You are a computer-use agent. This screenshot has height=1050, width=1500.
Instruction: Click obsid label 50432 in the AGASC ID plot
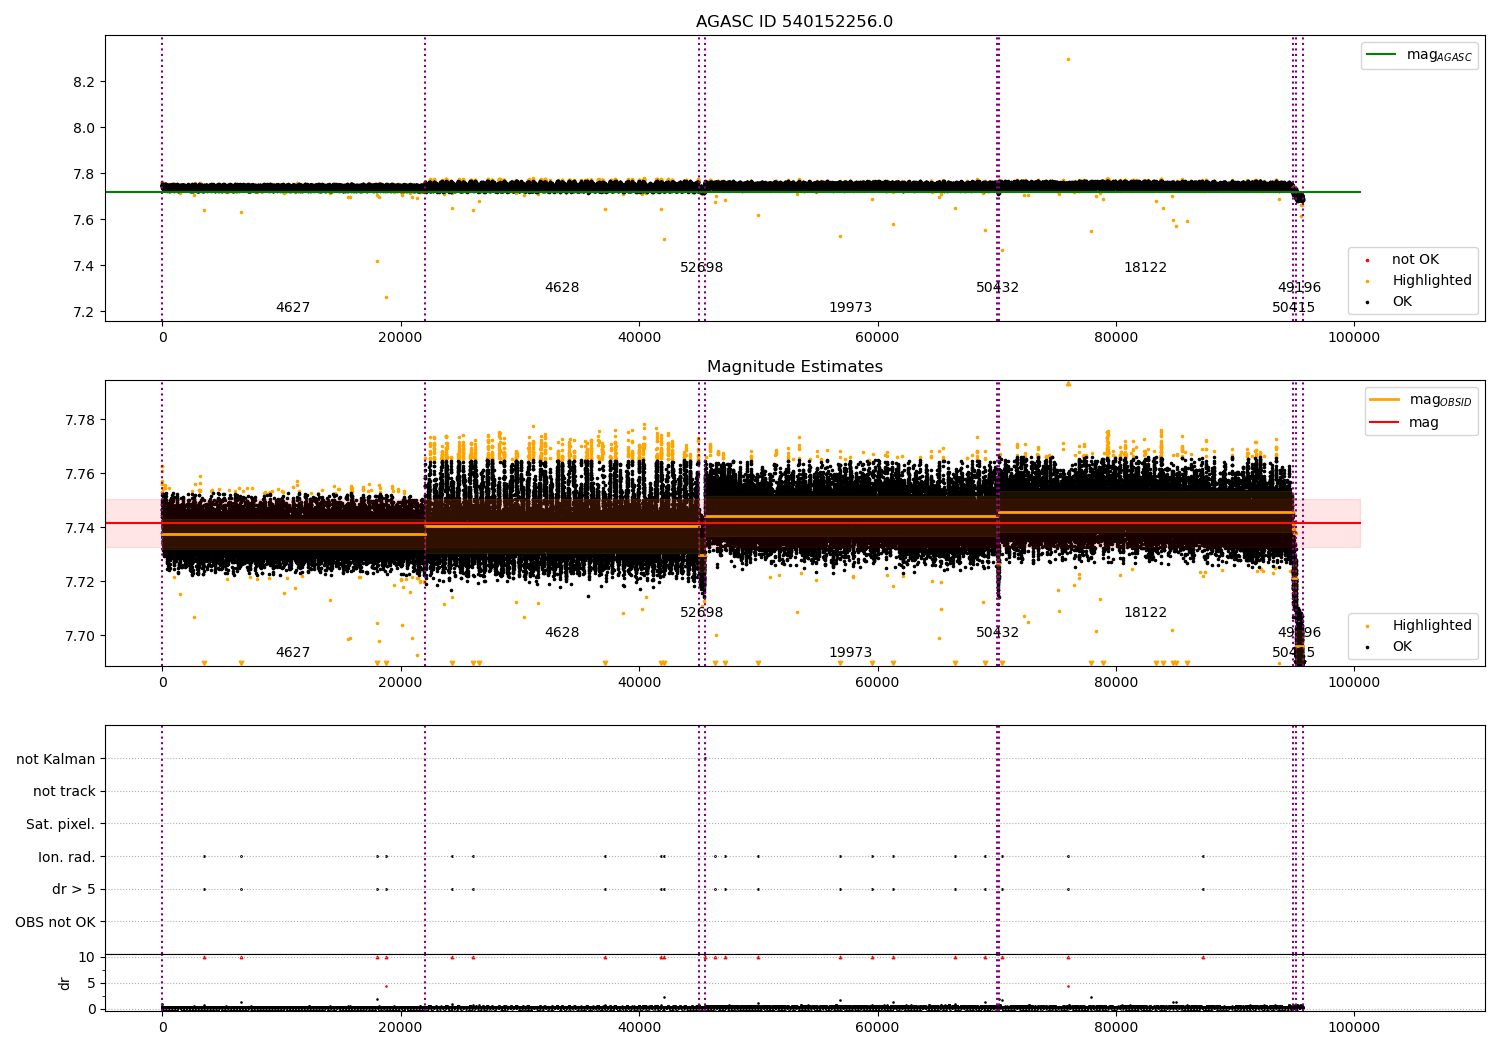[997, 288]
